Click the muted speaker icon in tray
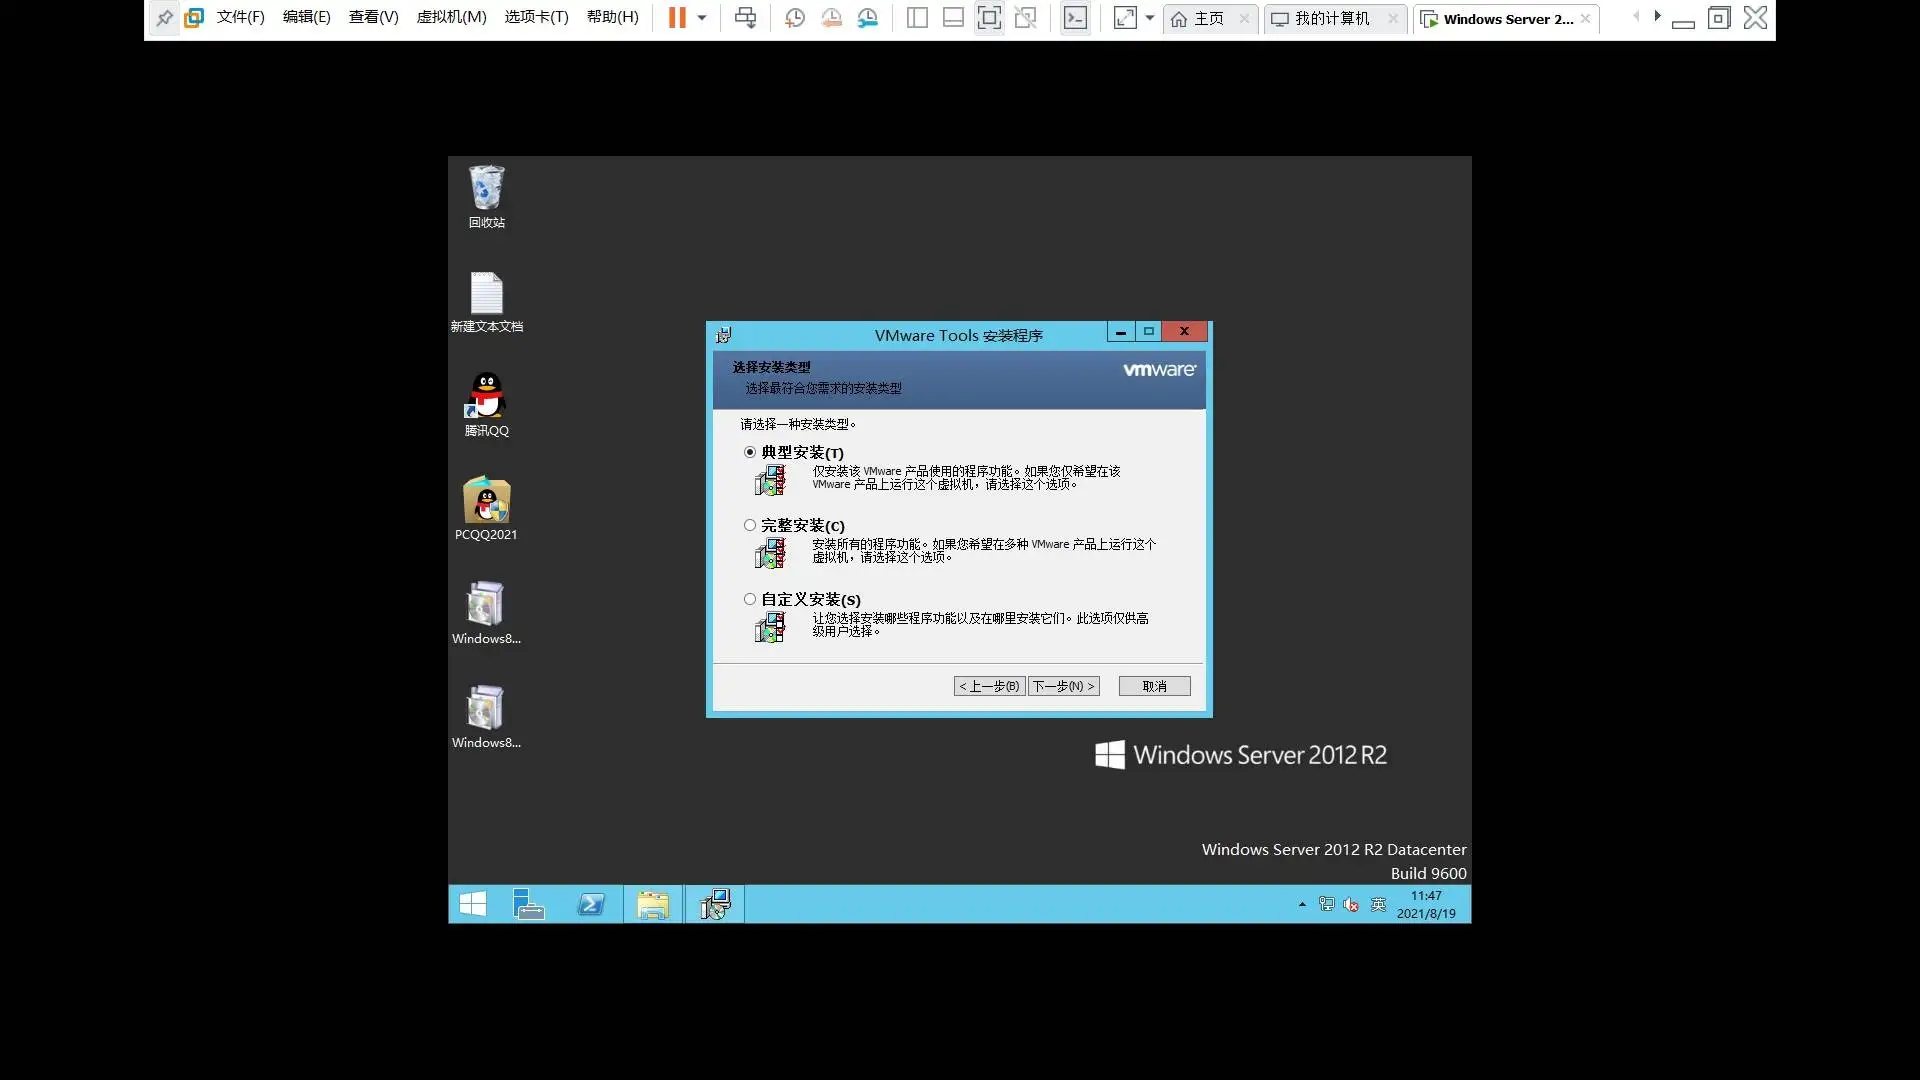This screenshot has width=1920, height=1080. [x=1351, y=904]
